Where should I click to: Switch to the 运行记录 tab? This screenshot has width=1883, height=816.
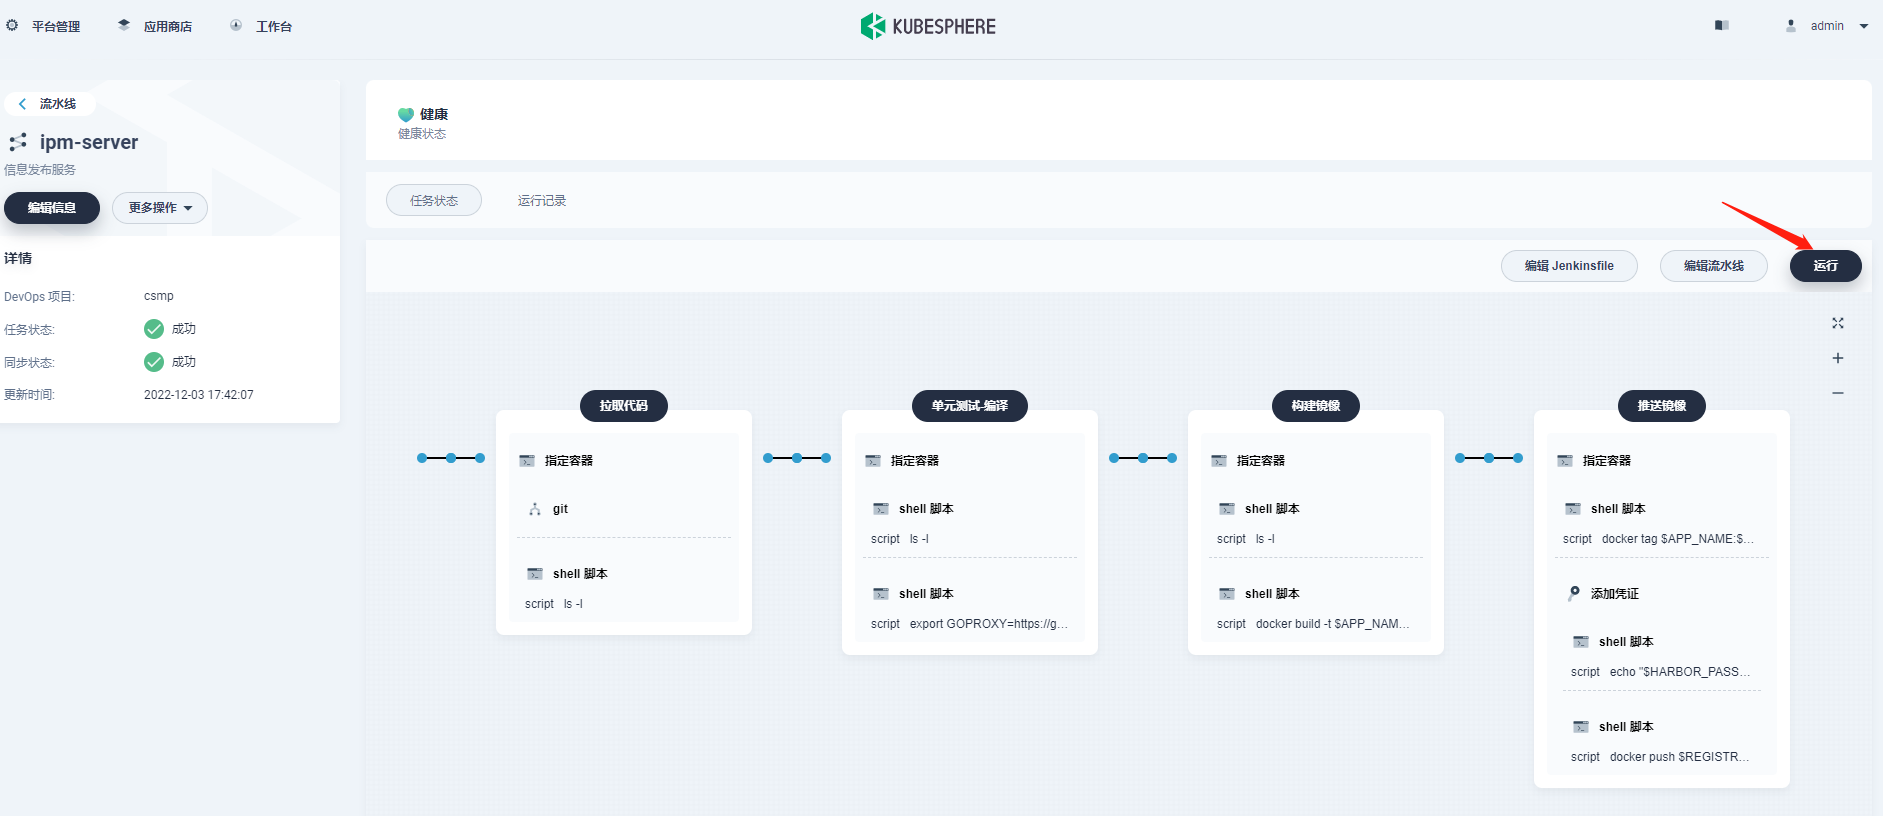pyautogui.click(x=542, y=200)
